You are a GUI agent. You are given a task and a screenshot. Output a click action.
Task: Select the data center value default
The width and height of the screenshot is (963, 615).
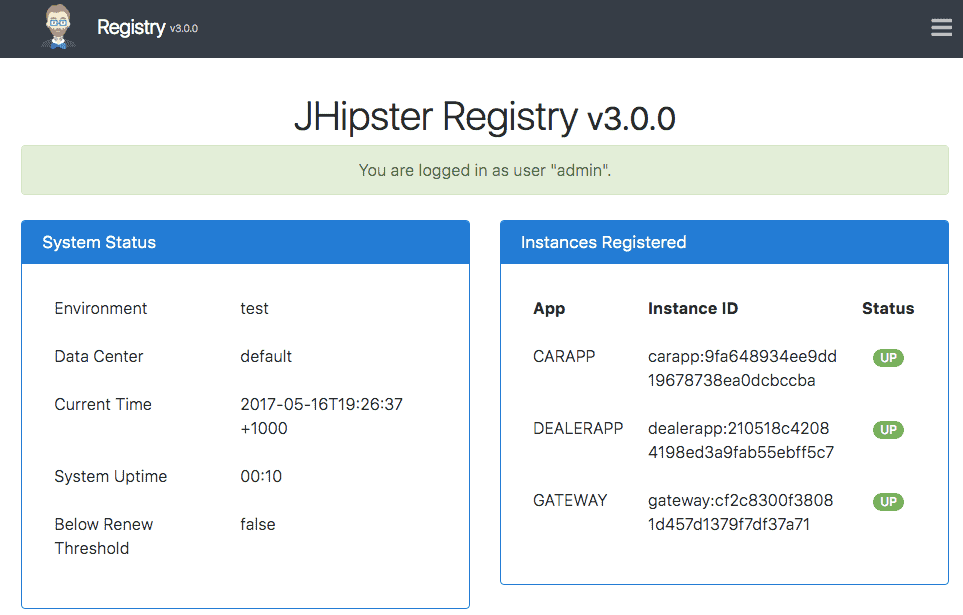coord(266,356)
